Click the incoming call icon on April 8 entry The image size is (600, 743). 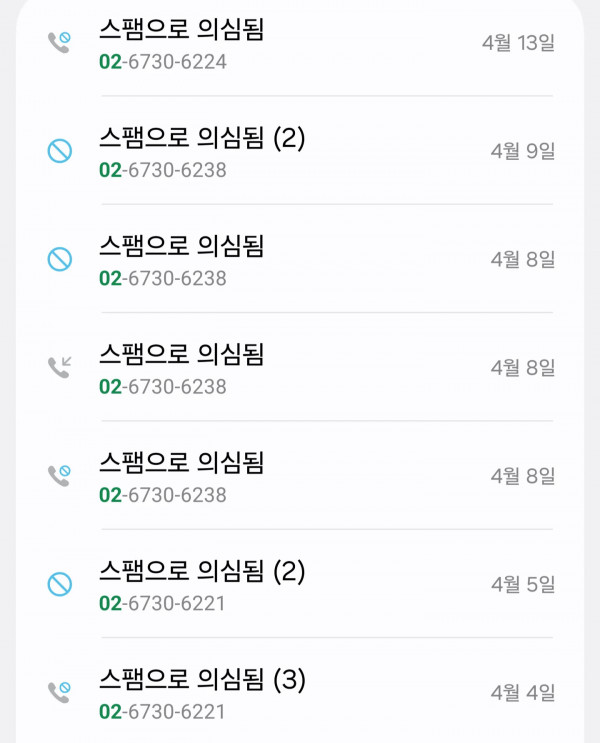click(60, 367)
